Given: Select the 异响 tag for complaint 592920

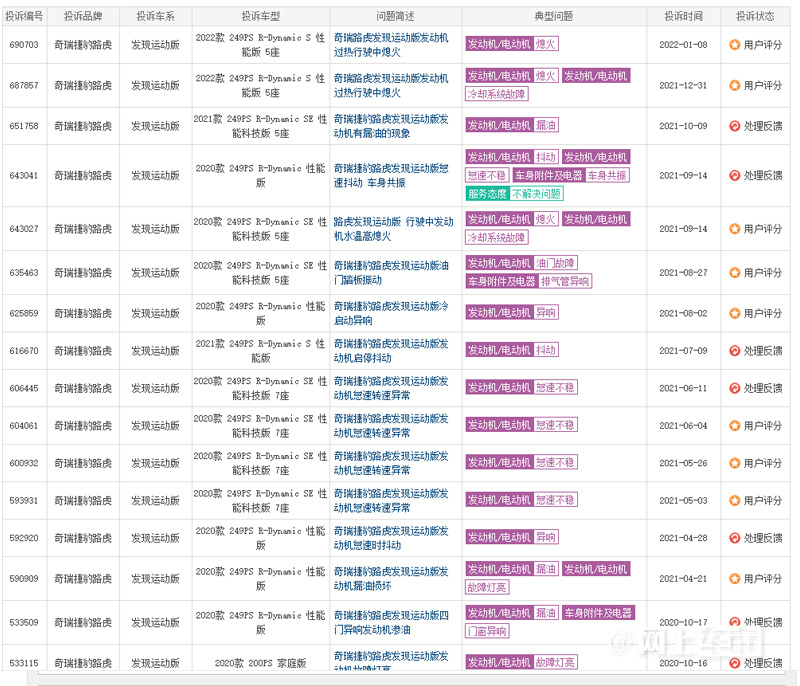Looking at the screenshot, I should [545, 537].
